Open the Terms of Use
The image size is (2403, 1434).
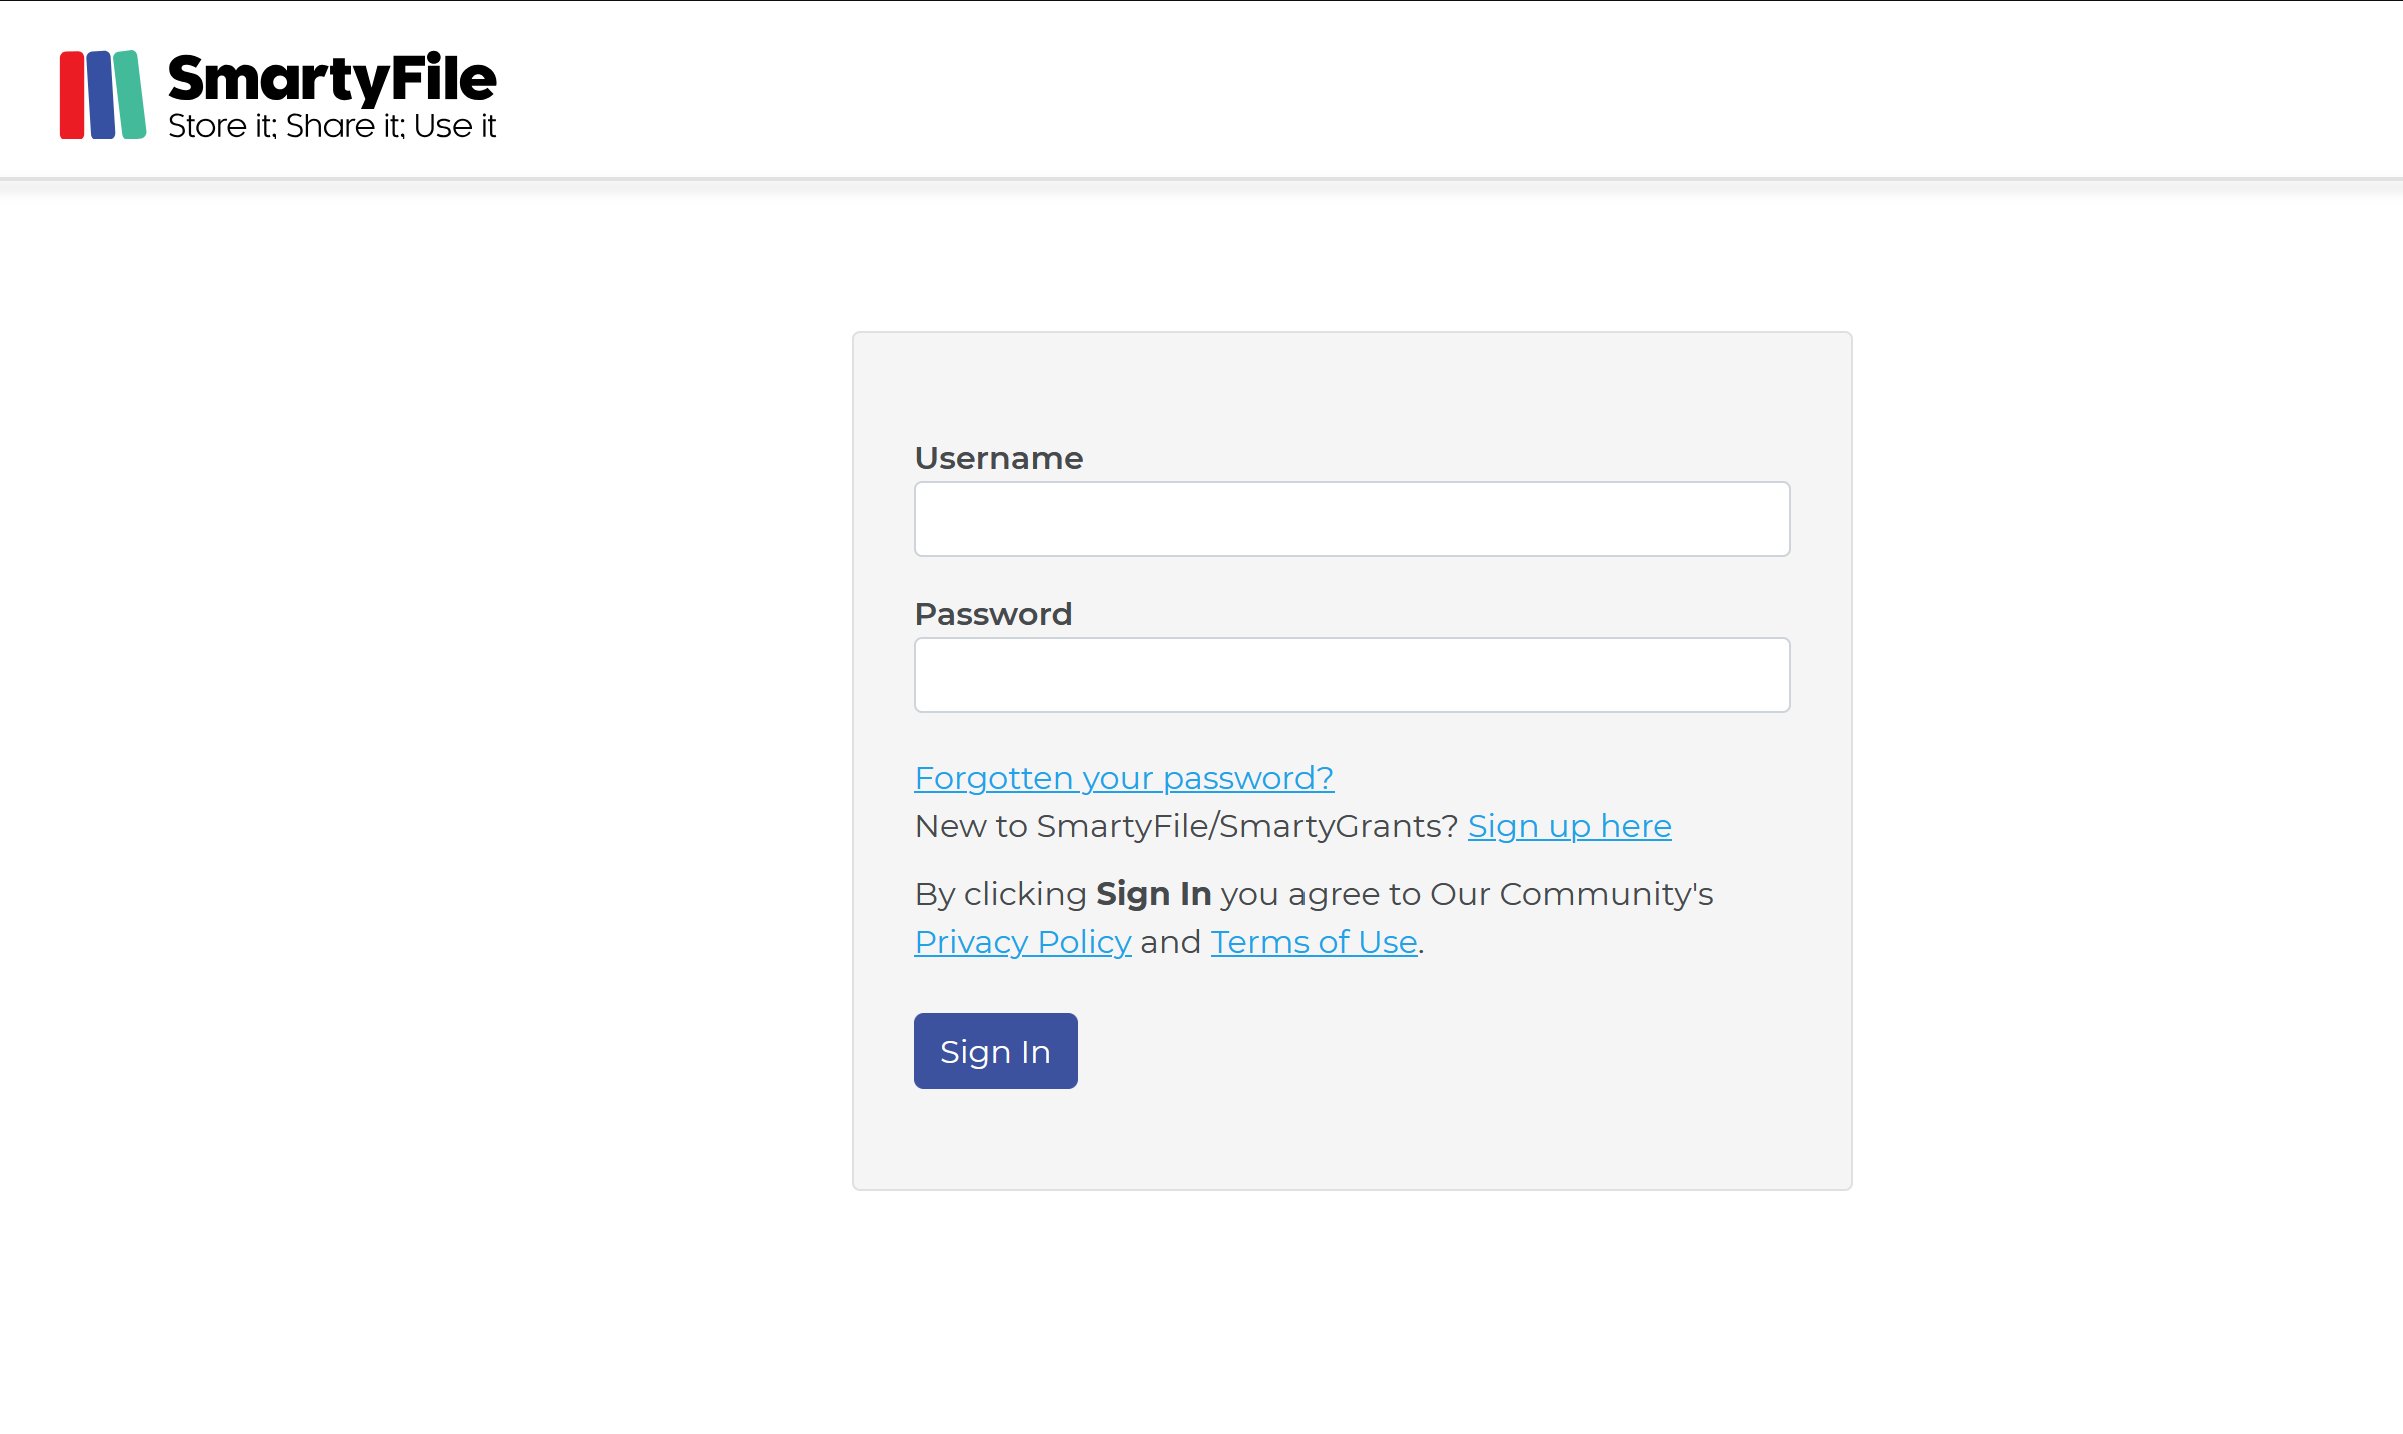[x=1313, y=941]
